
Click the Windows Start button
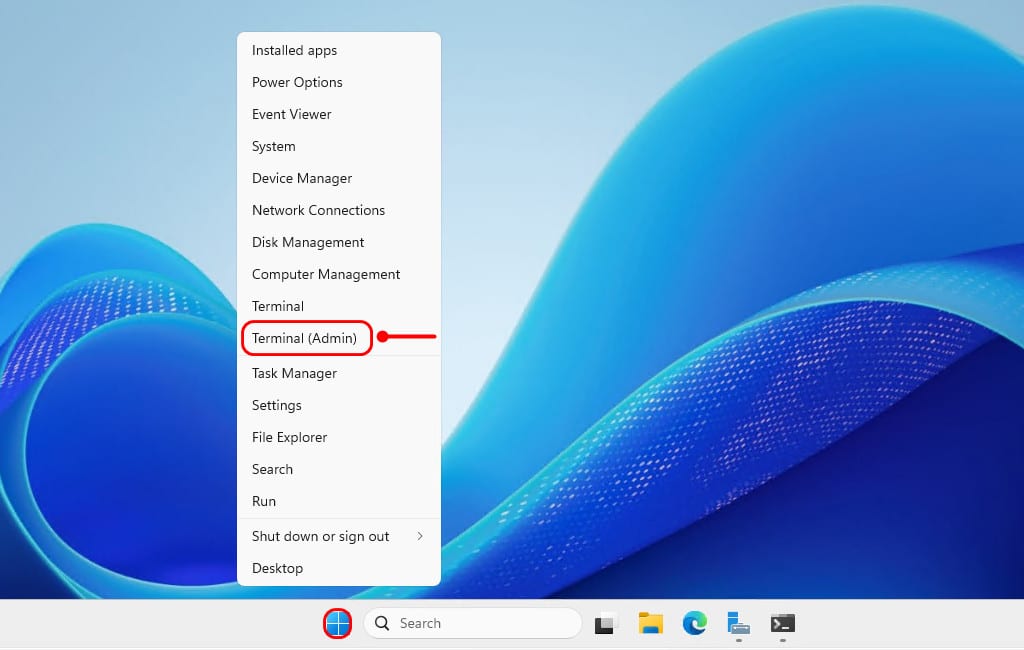338,624
